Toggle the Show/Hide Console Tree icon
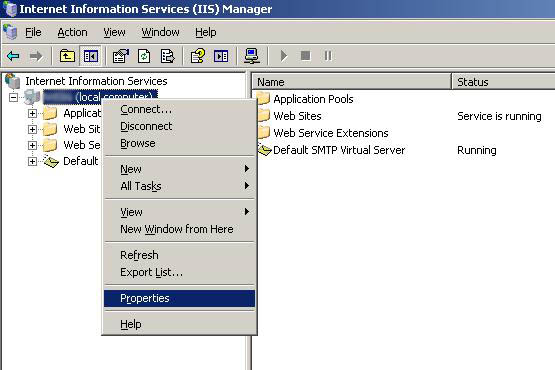 pos(91,56)
